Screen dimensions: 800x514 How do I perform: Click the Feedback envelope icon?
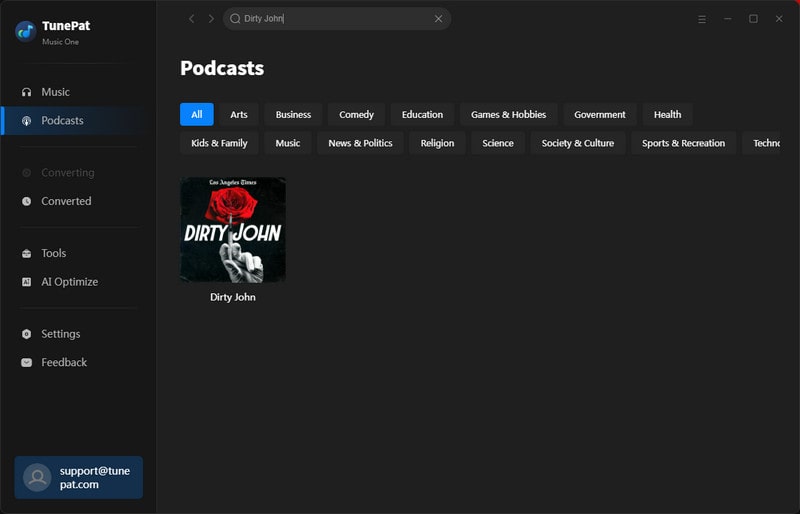27,363
